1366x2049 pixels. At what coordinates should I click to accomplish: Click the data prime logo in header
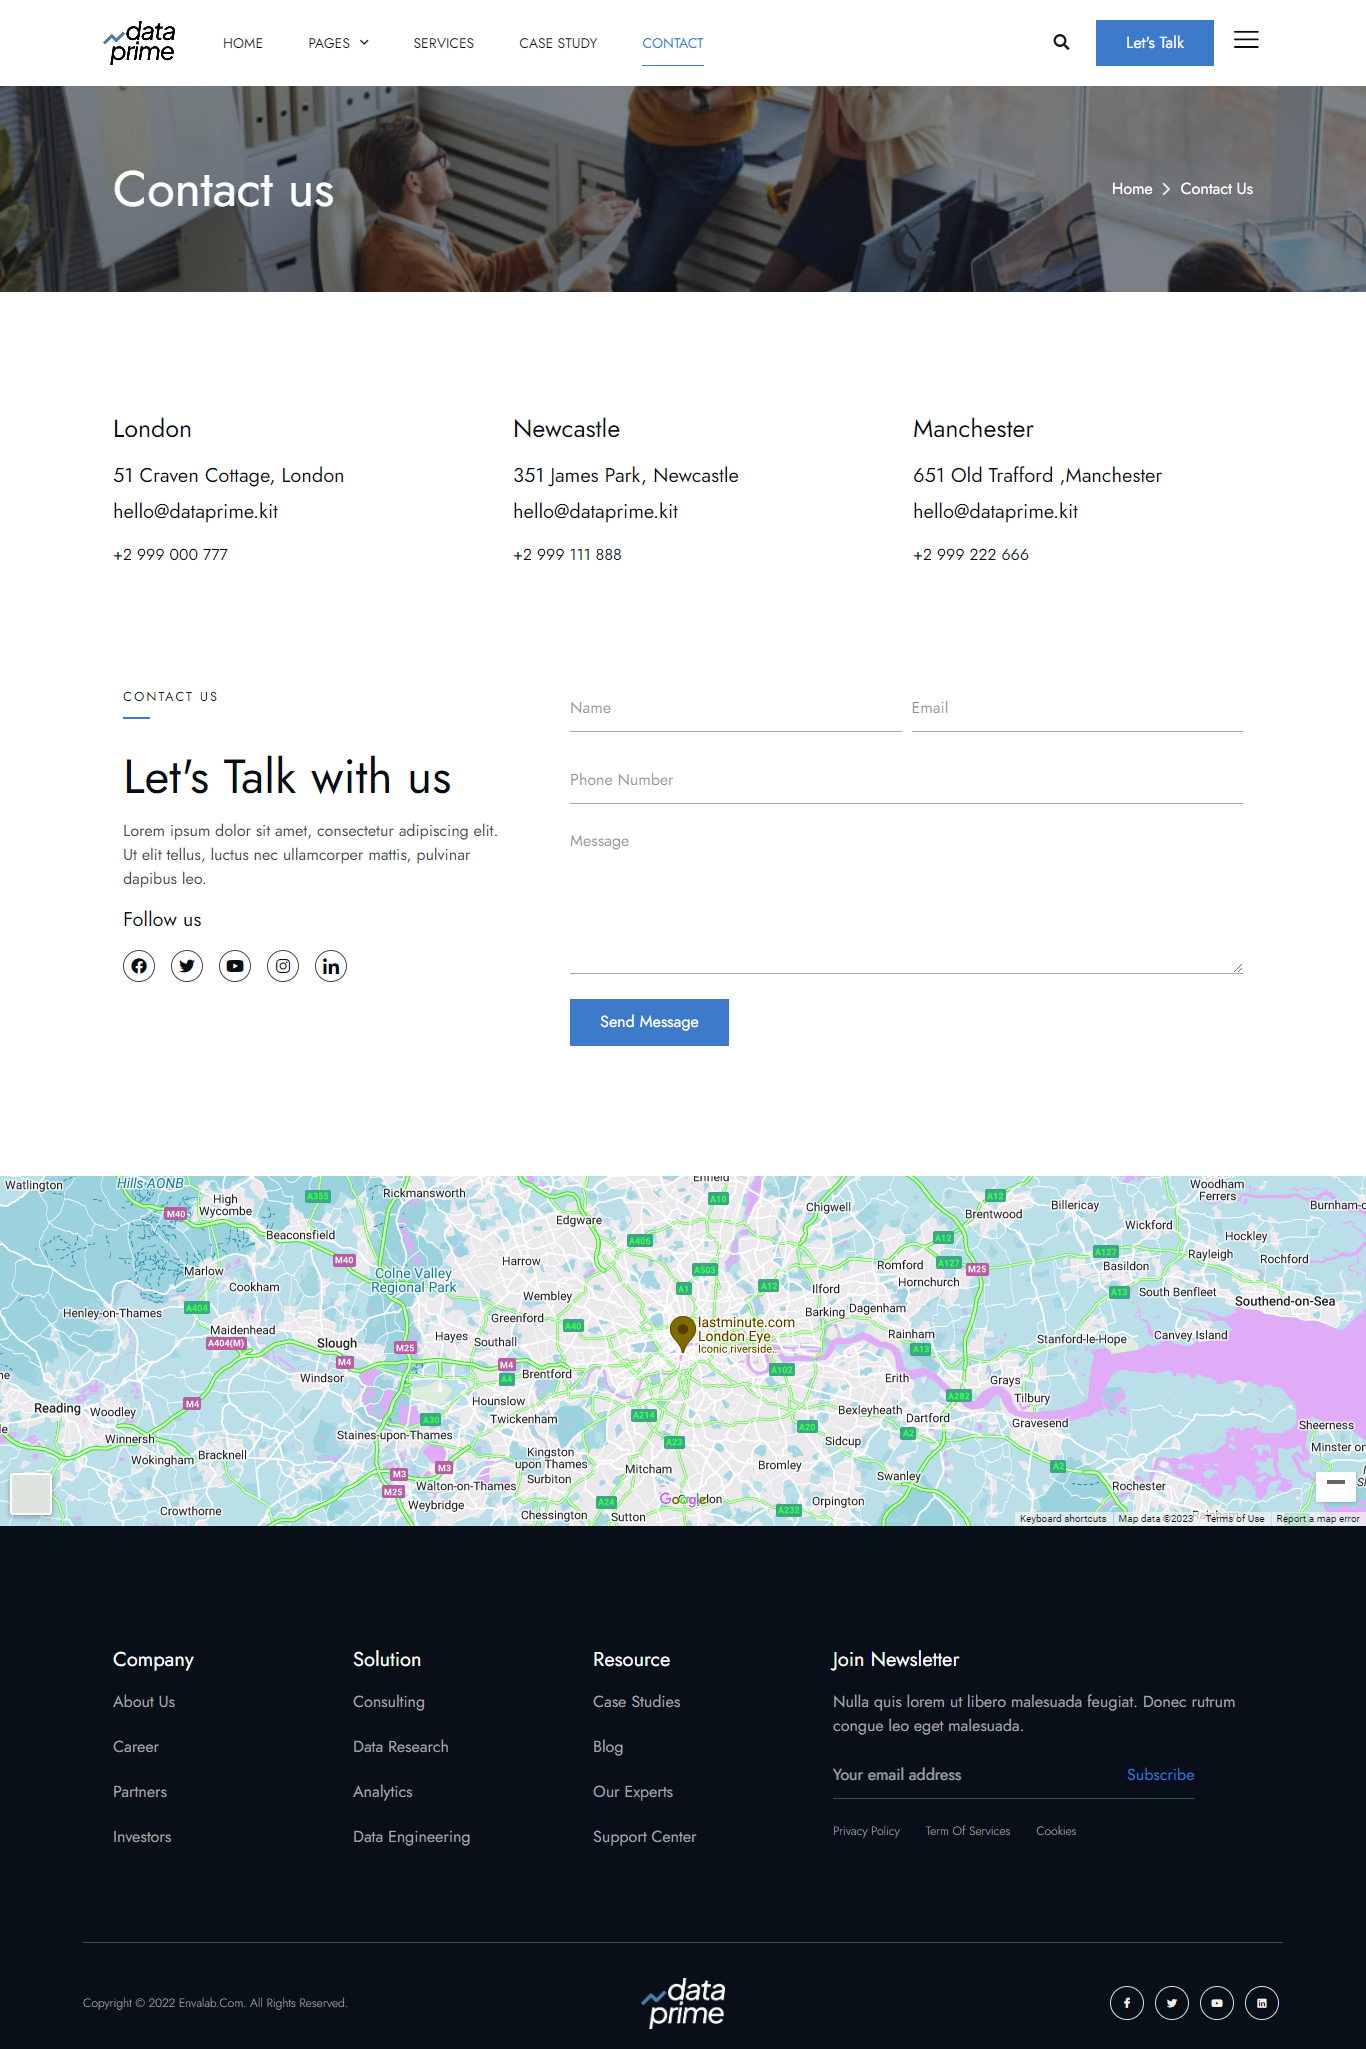pos(140,43)
